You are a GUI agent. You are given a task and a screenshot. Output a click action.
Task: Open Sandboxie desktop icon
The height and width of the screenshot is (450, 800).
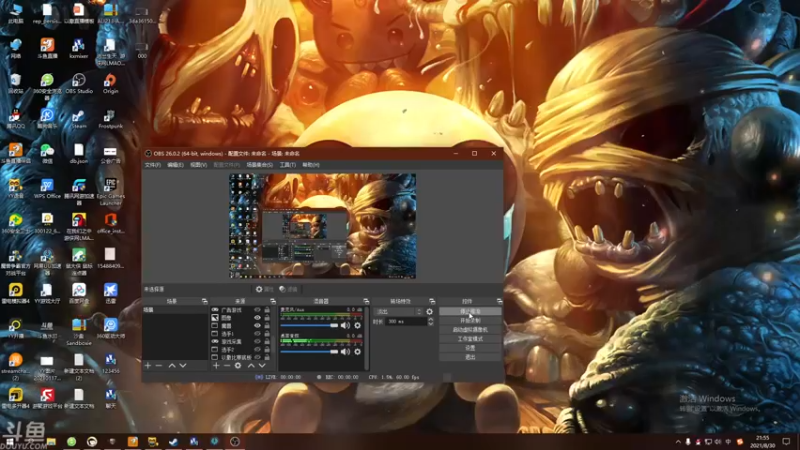tap(79, 332)
